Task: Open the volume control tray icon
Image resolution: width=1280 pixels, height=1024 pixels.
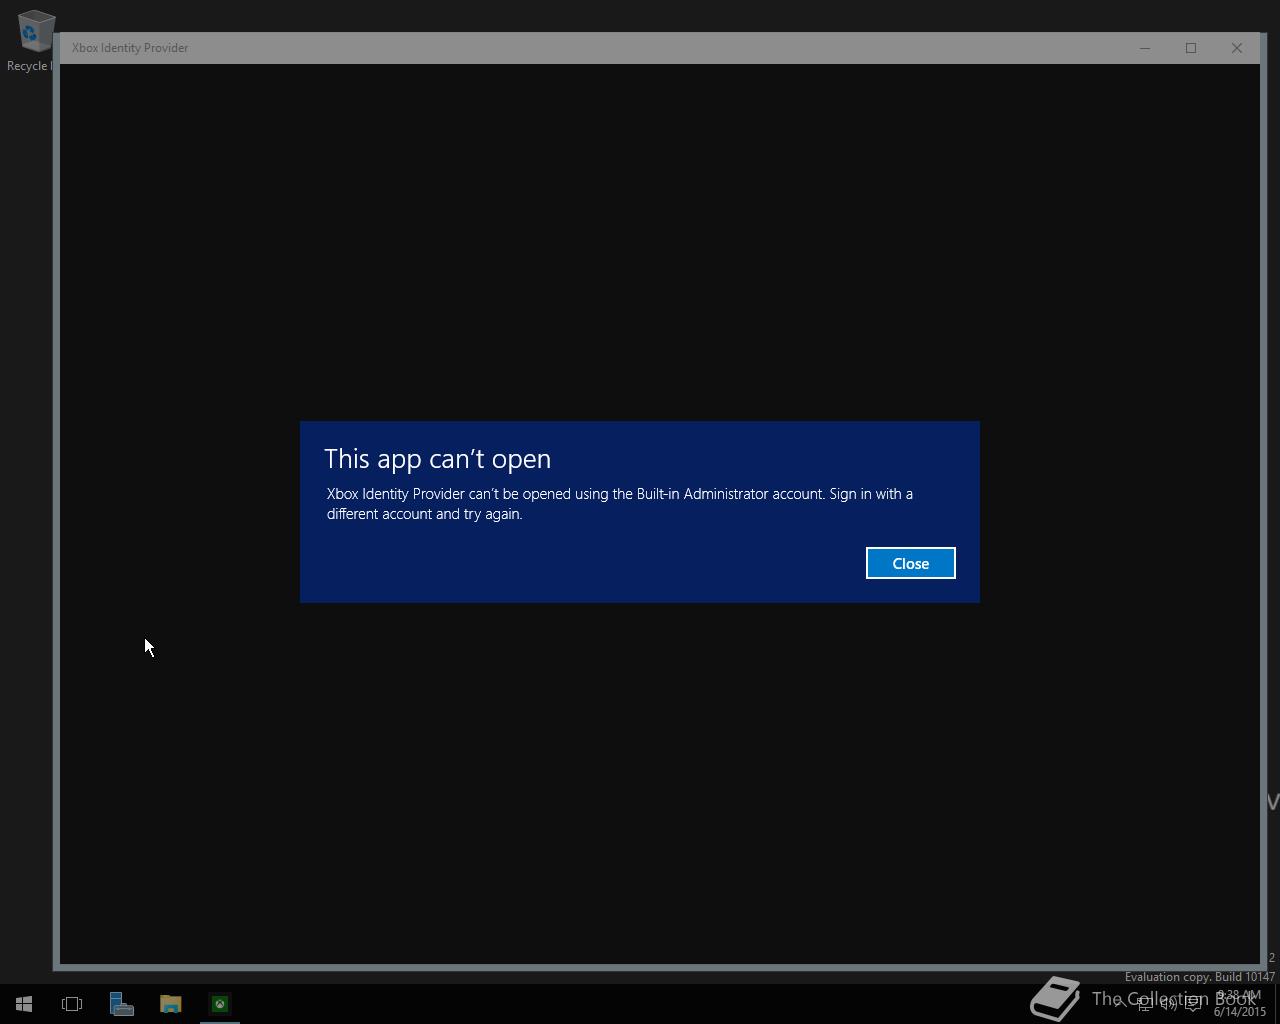Action: coord(1168,1003)
